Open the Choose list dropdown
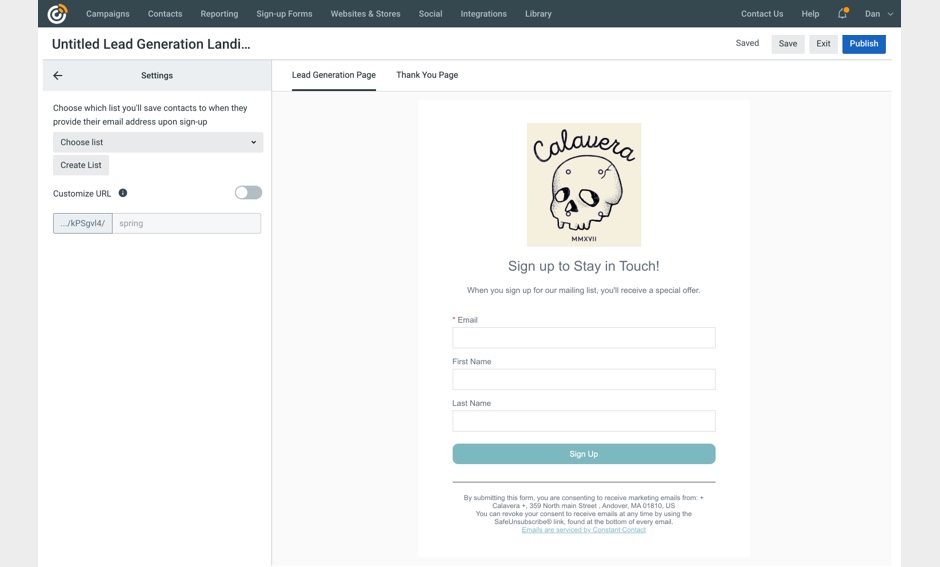The height and width of the screenshot is (567, 940). (158, 142)
